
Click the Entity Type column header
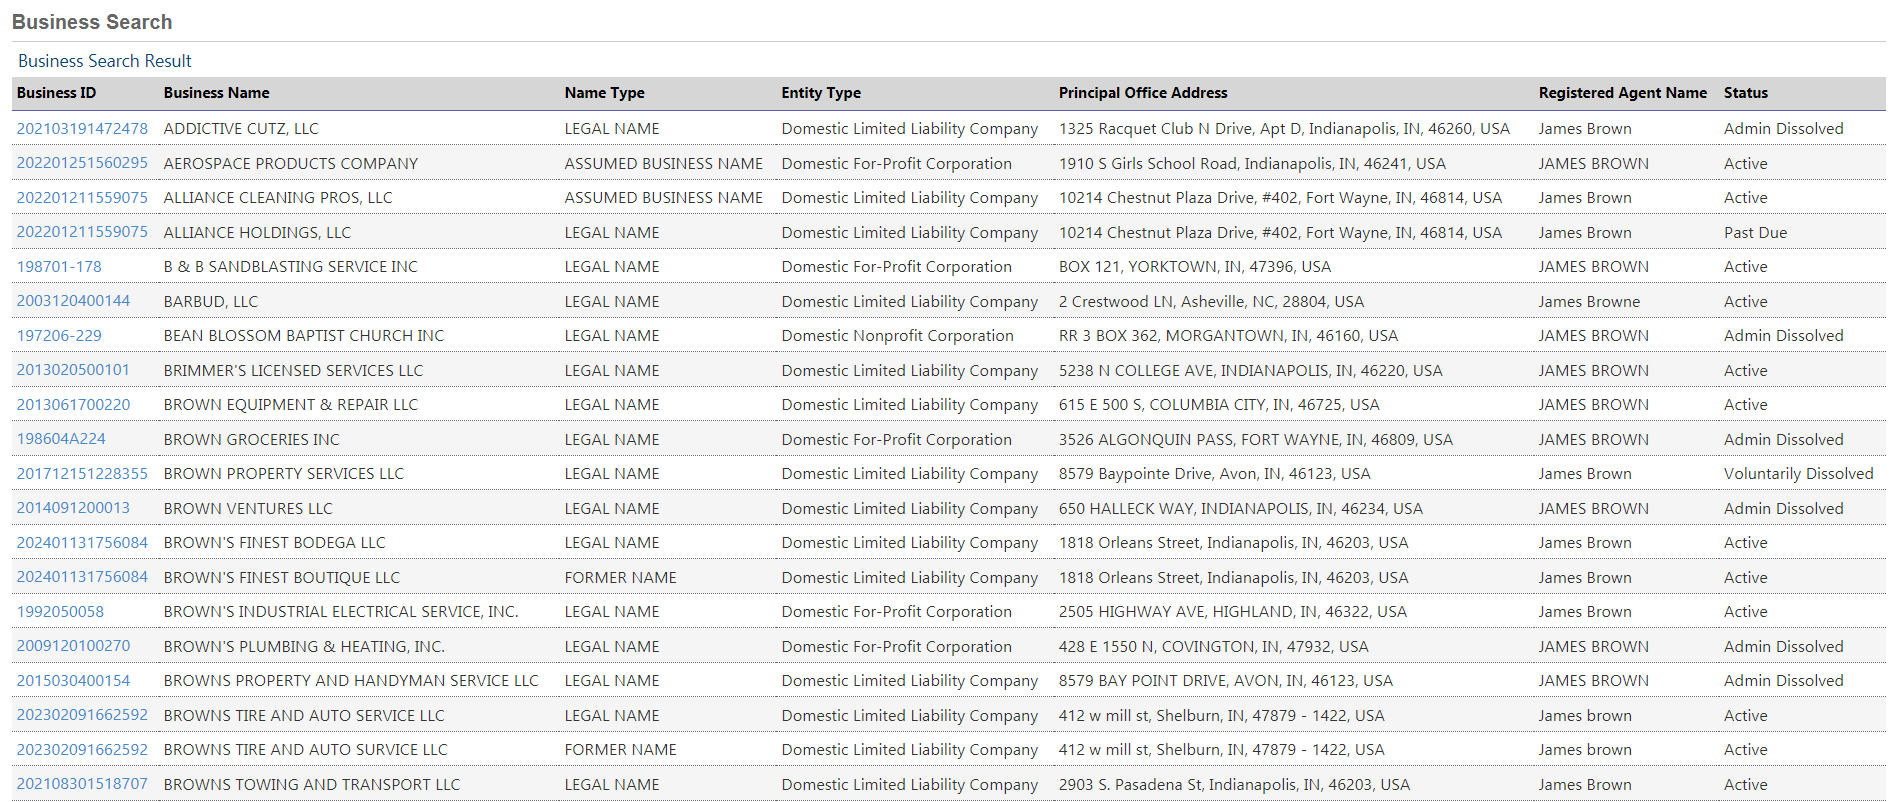821,93
